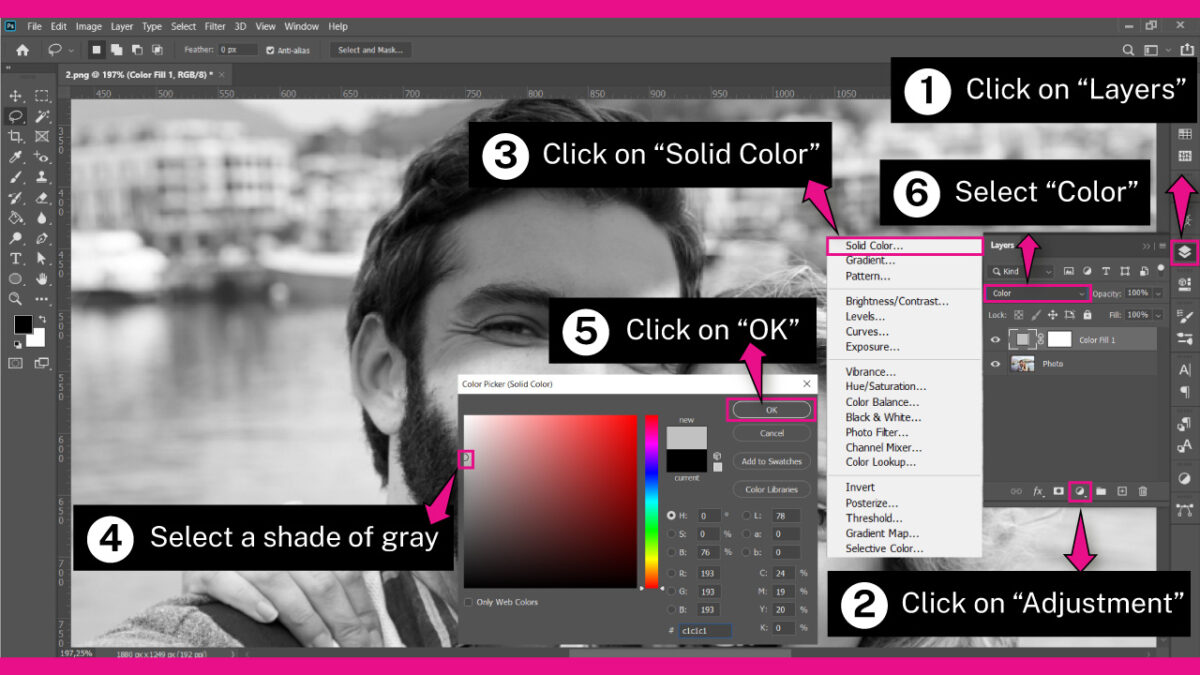The image size is (1200, 675).
Task: Select the Lasso tool in the toolbar
Action: tap(16, 116)
